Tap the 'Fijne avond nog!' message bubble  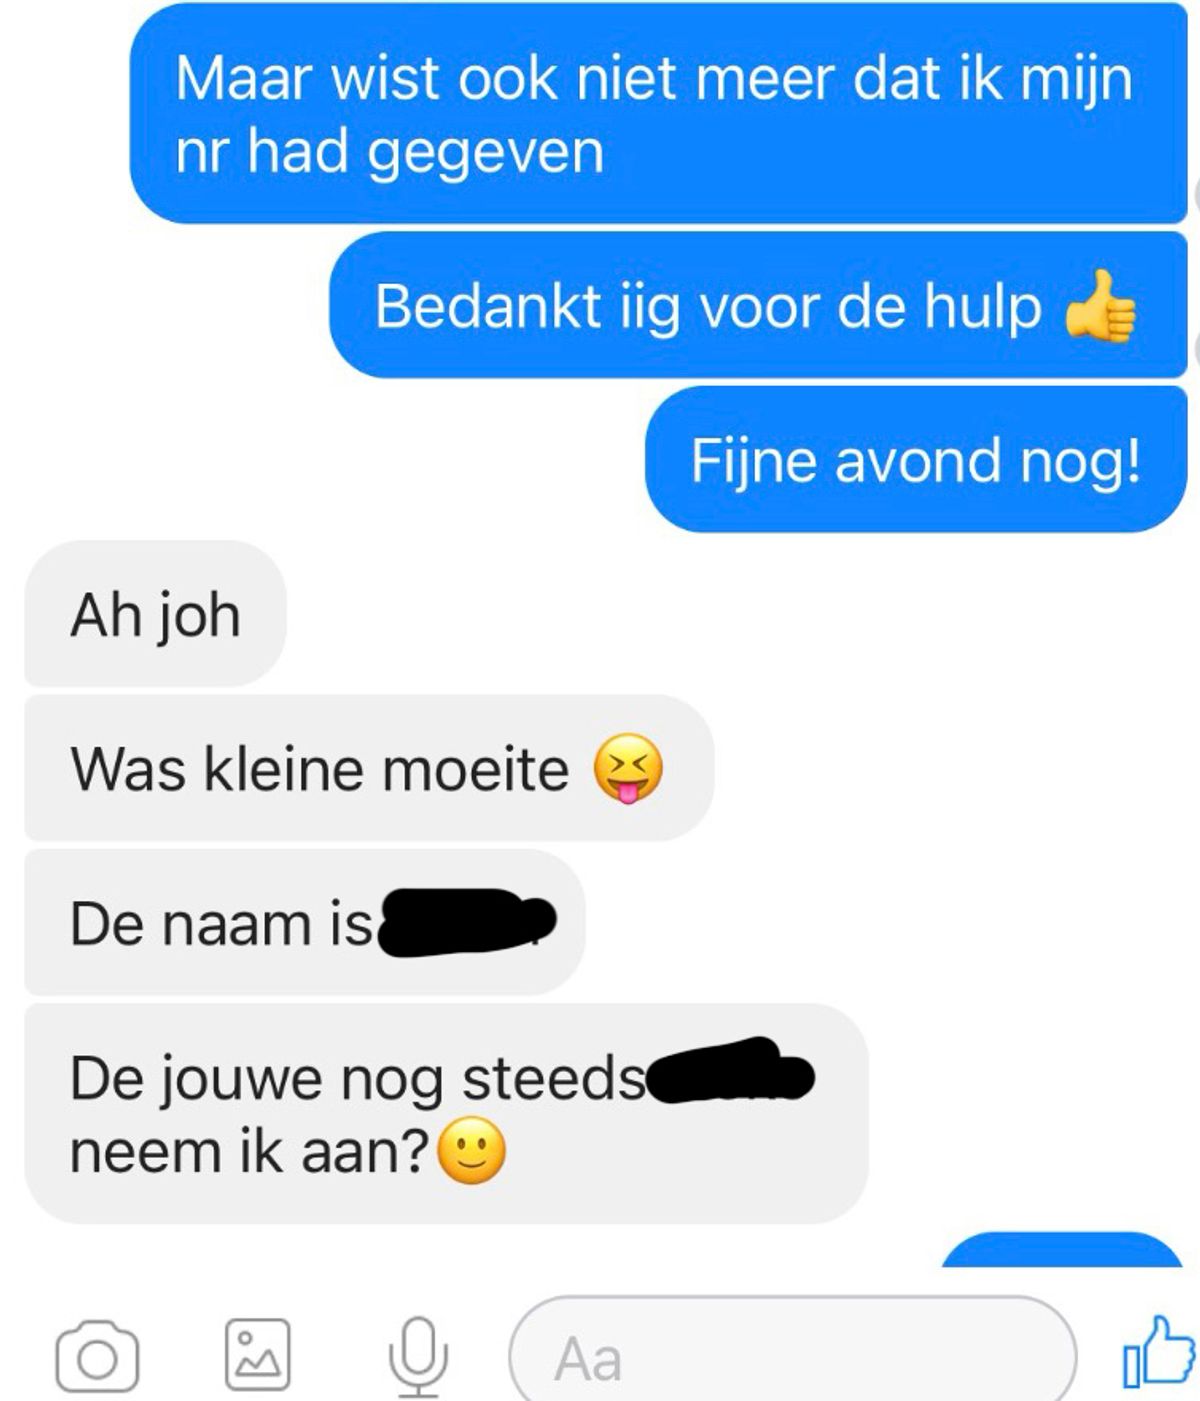(x=916, y=460)
